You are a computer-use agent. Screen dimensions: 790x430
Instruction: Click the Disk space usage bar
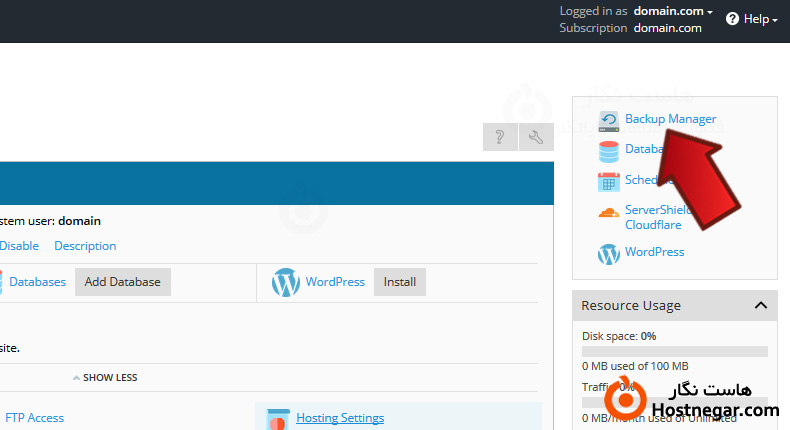point(675,352)
